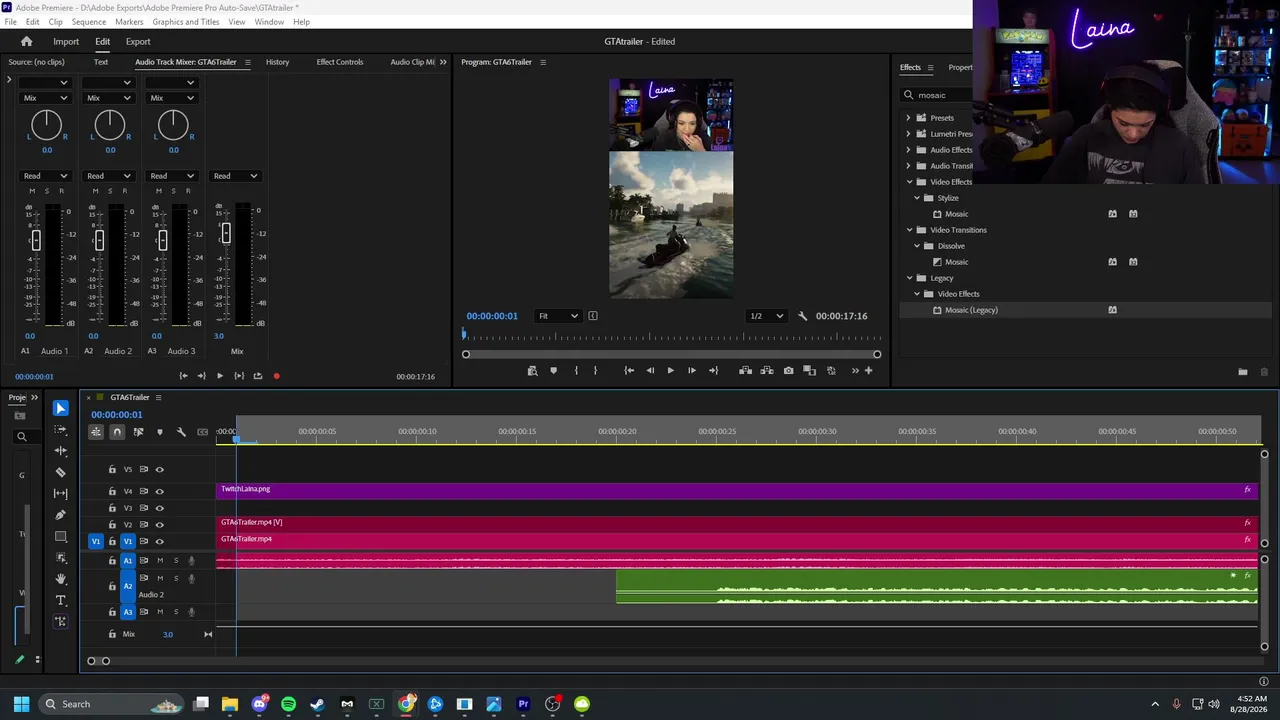Collapse the Legacy folder
The image size is (1280, 720).
point(909,278)
